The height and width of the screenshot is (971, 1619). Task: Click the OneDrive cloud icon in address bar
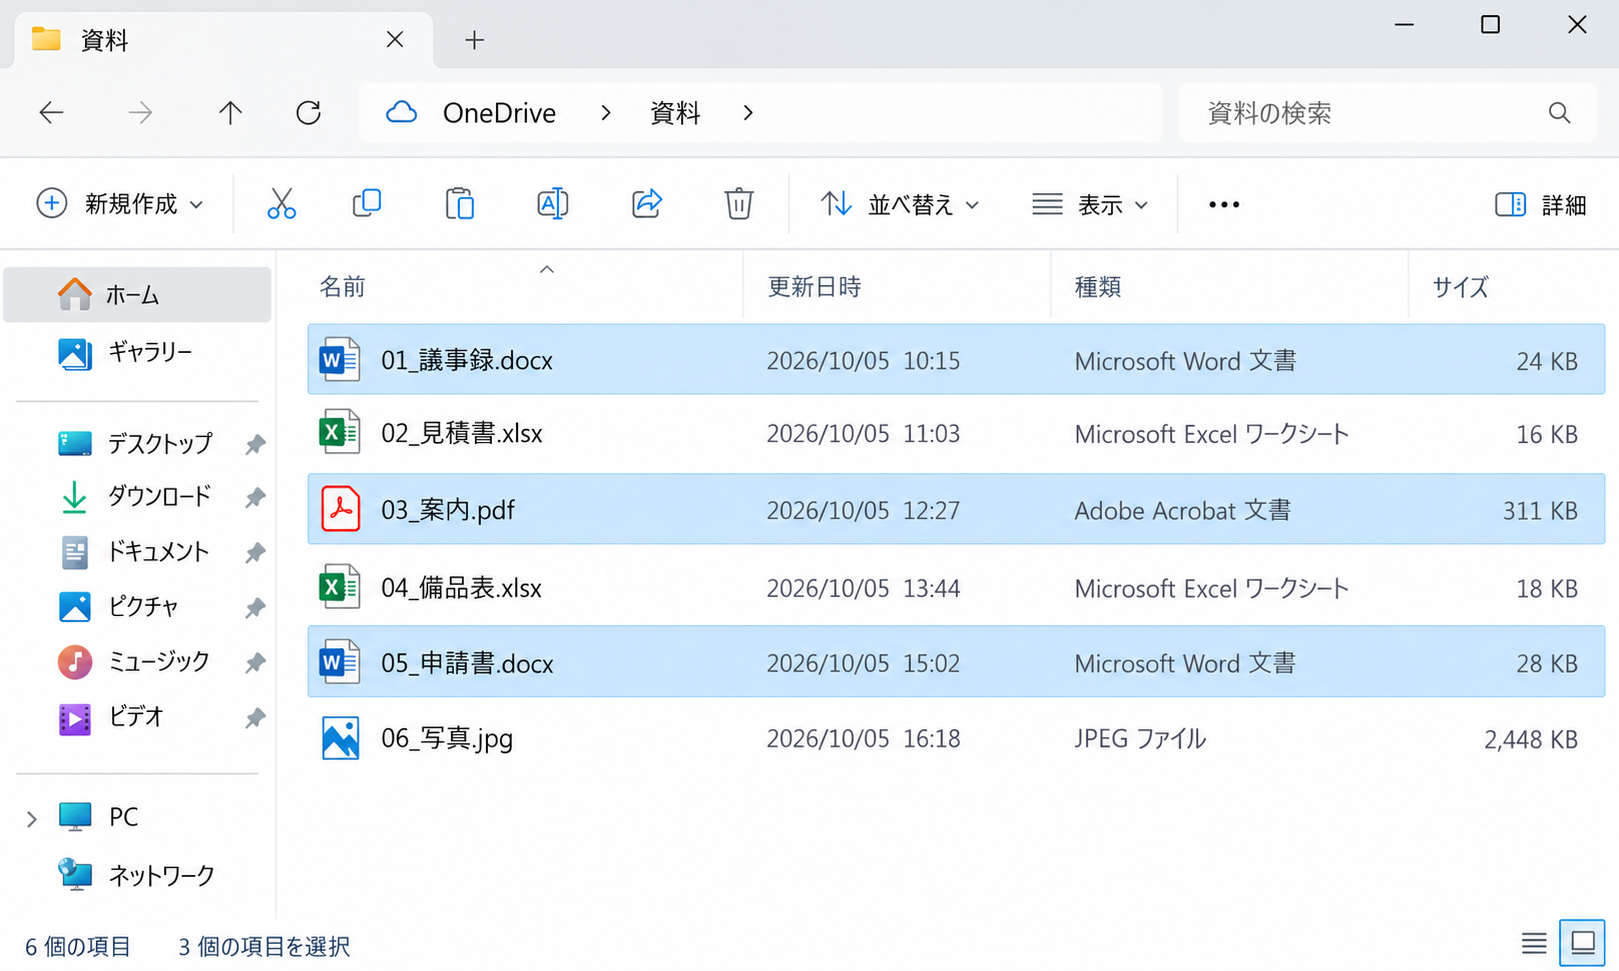(x=401, y=112)
